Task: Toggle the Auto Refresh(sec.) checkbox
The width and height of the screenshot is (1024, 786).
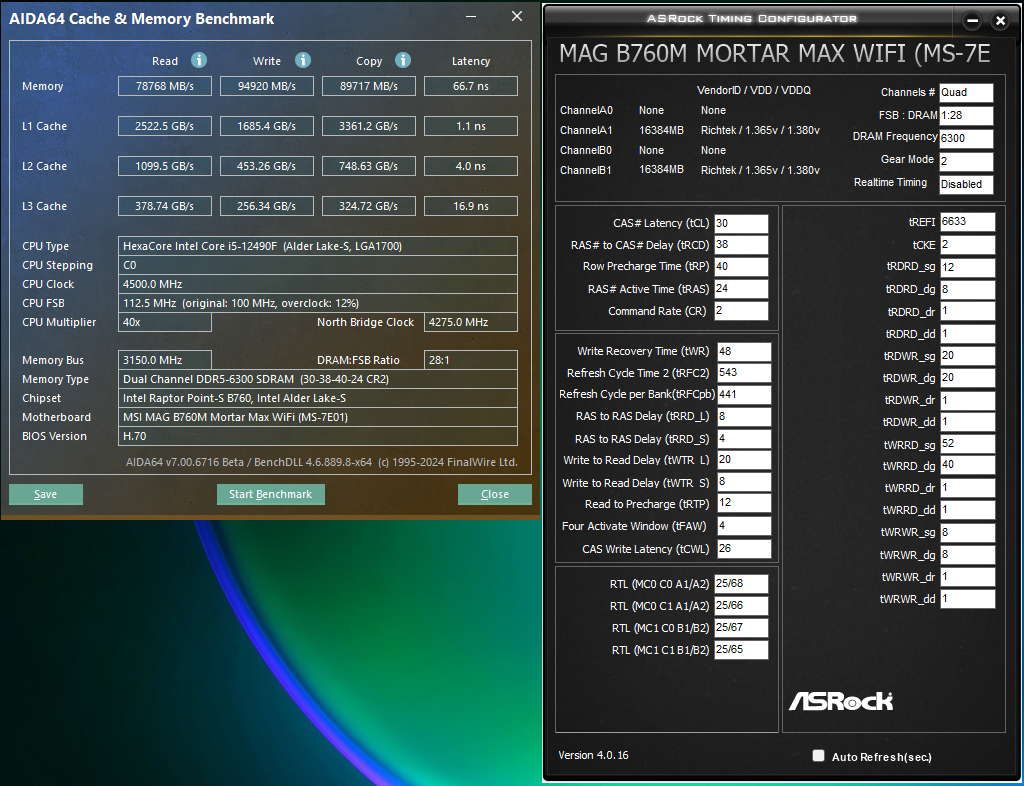Action: [x=818, y=755]
